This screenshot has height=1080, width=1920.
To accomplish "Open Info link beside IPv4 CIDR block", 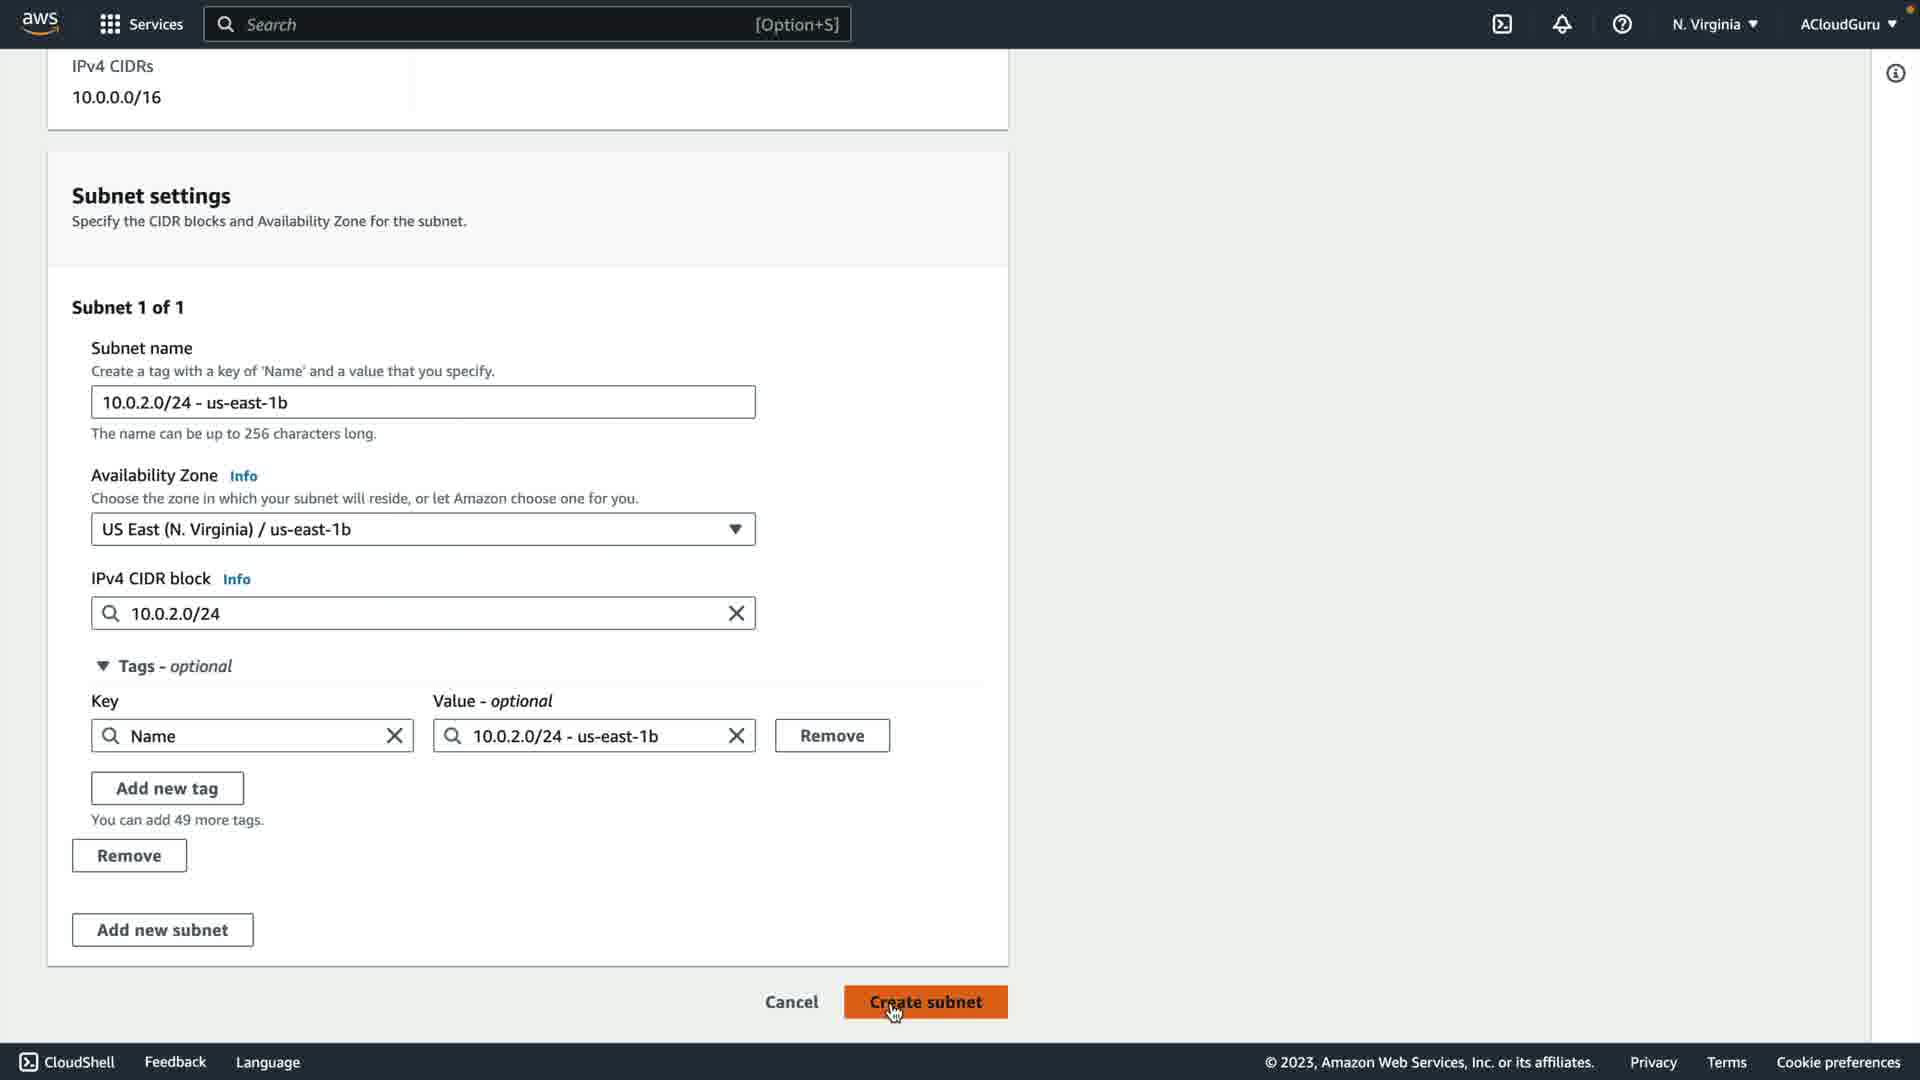I will click(236, 579).
